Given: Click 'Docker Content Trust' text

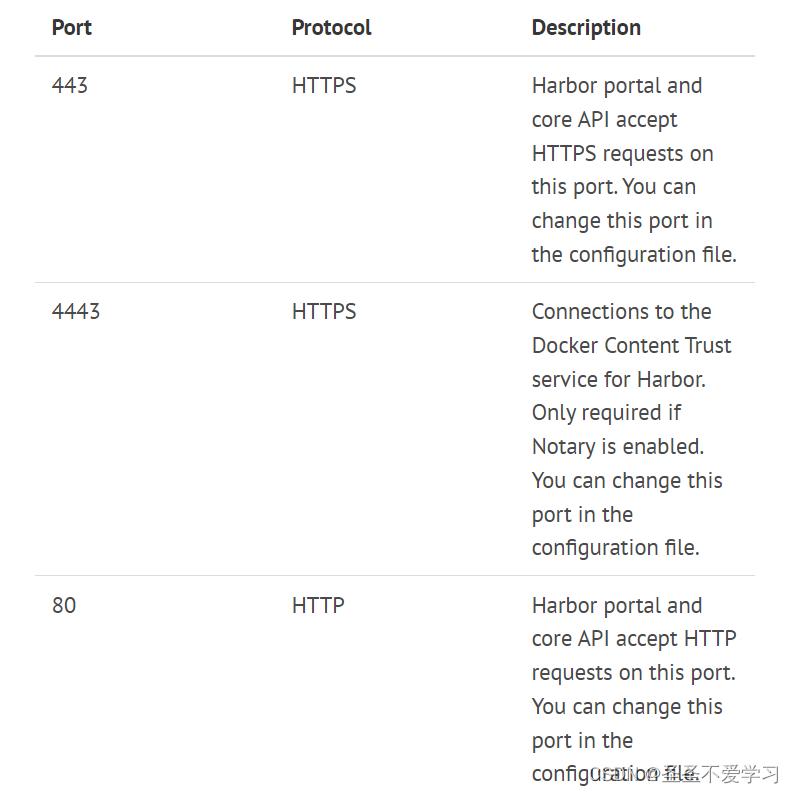Looking at the screenshot, I should click(x=632, y=345).
